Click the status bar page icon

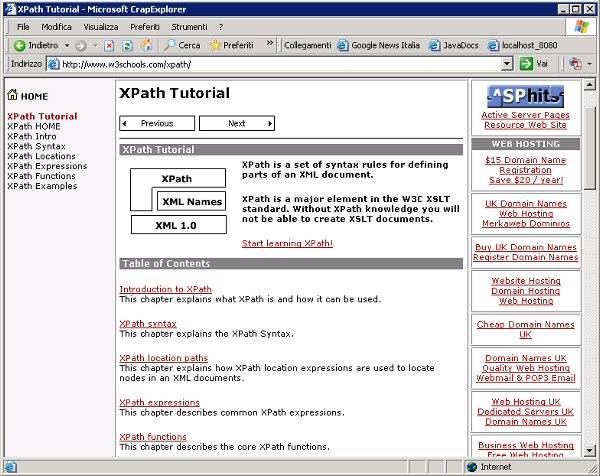tap(11, 467)
